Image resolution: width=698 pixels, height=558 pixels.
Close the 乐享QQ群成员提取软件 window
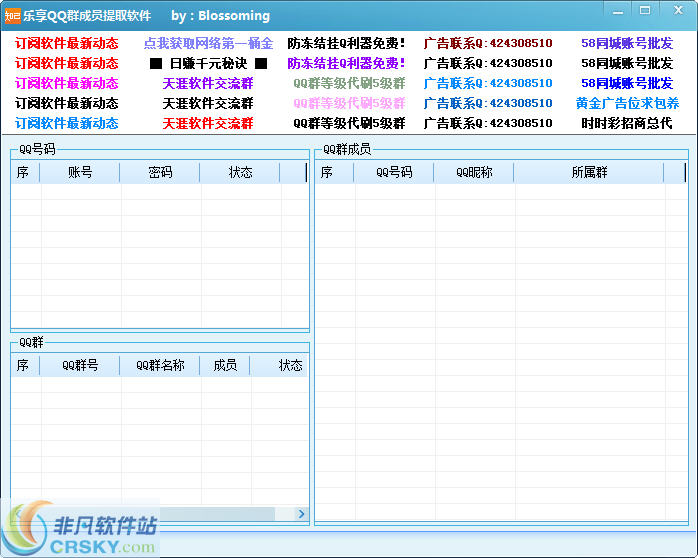click(678, 10)
